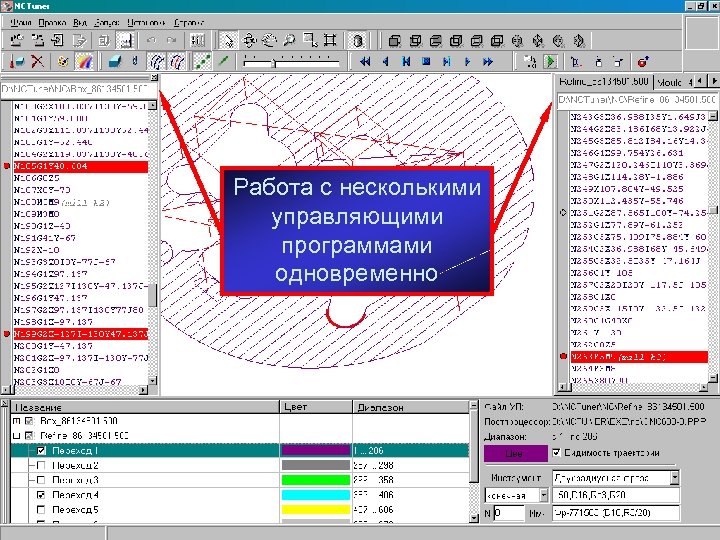Click the blue stop square button
Image resolution: width=720 pixels, height=540 pixels.
[427, 61]
